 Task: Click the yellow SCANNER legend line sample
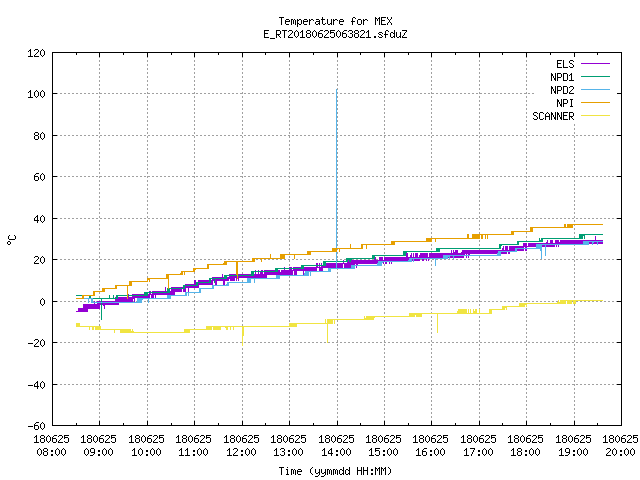tap(595, 116)
